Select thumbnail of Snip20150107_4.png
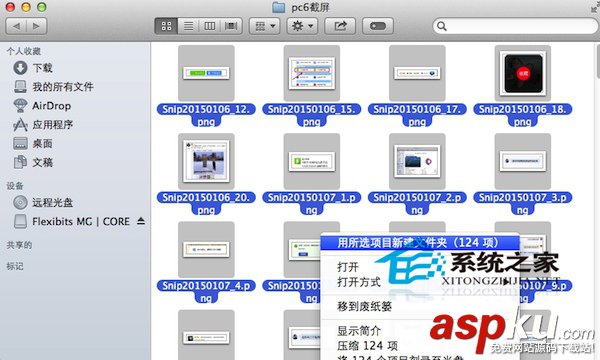This screenshot has height=360, width=600. [x=206, y=249]
